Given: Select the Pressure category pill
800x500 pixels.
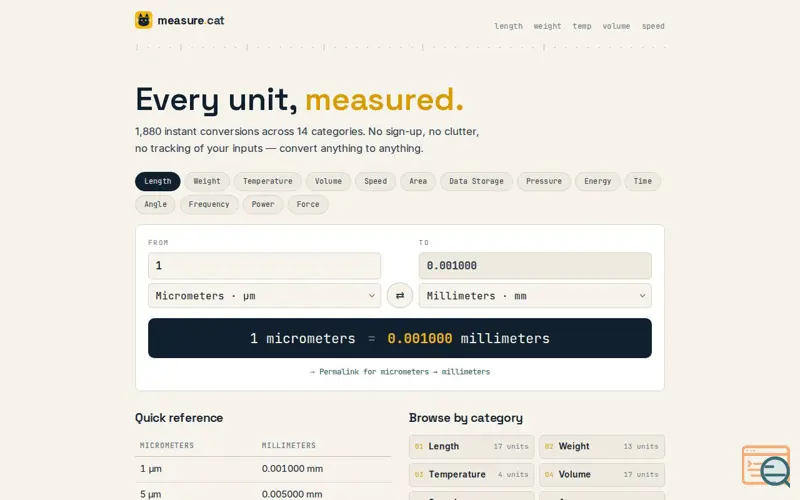Looking at the screenshot, I should point(543,181).
